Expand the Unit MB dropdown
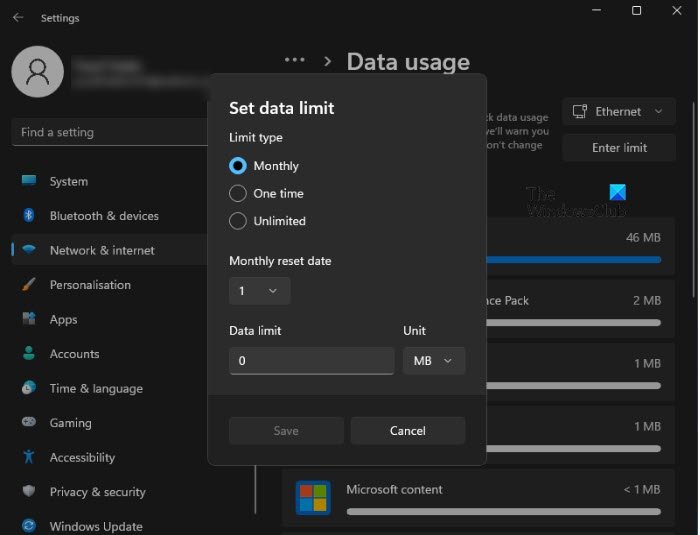This screenshot has height=535, width=700. pos(434,361)
